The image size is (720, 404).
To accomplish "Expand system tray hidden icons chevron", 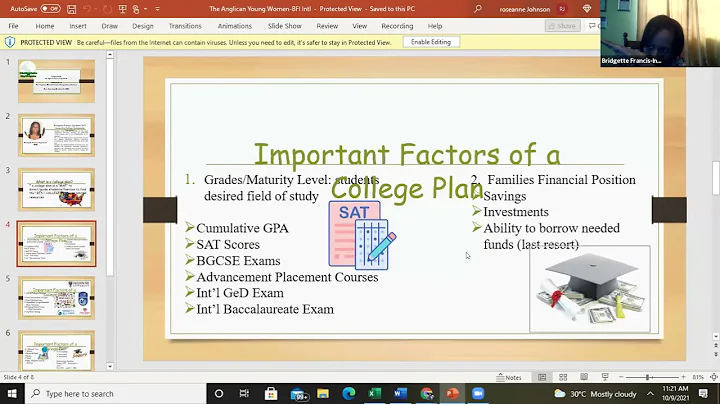I will 650,393.
